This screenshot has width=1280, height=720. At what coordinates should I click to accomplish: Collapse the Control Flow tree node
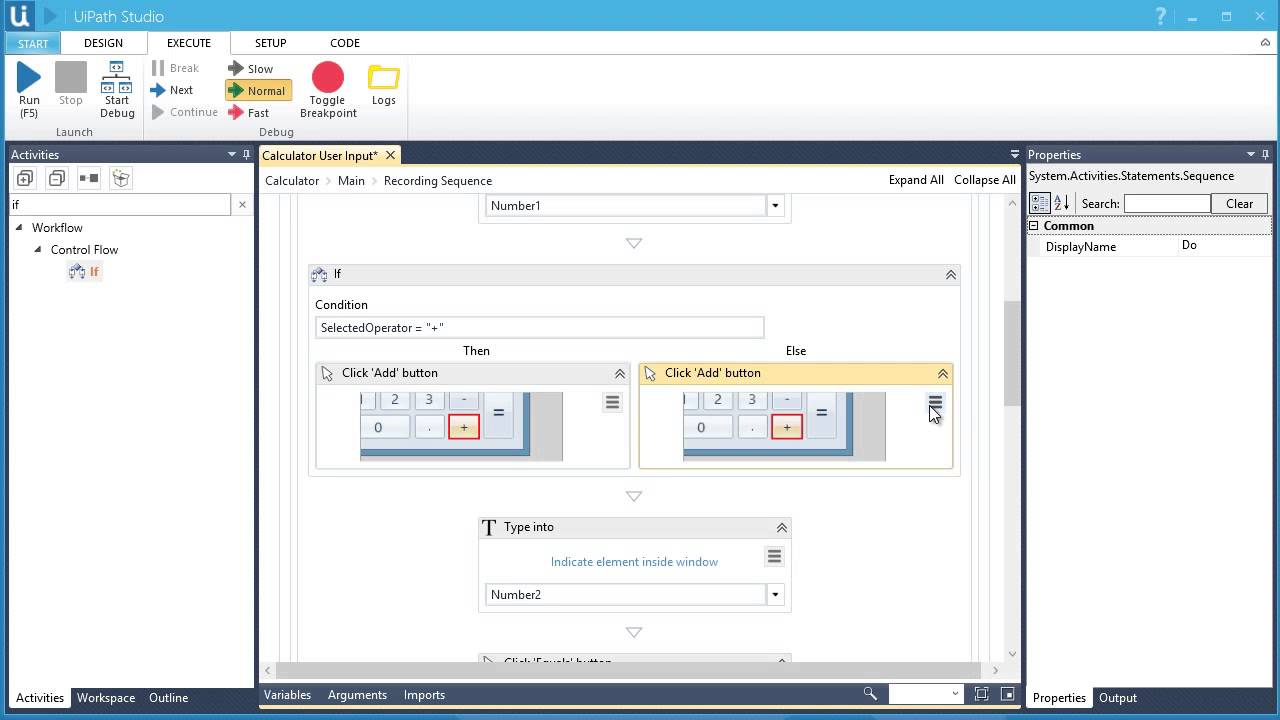coord(38,250)
